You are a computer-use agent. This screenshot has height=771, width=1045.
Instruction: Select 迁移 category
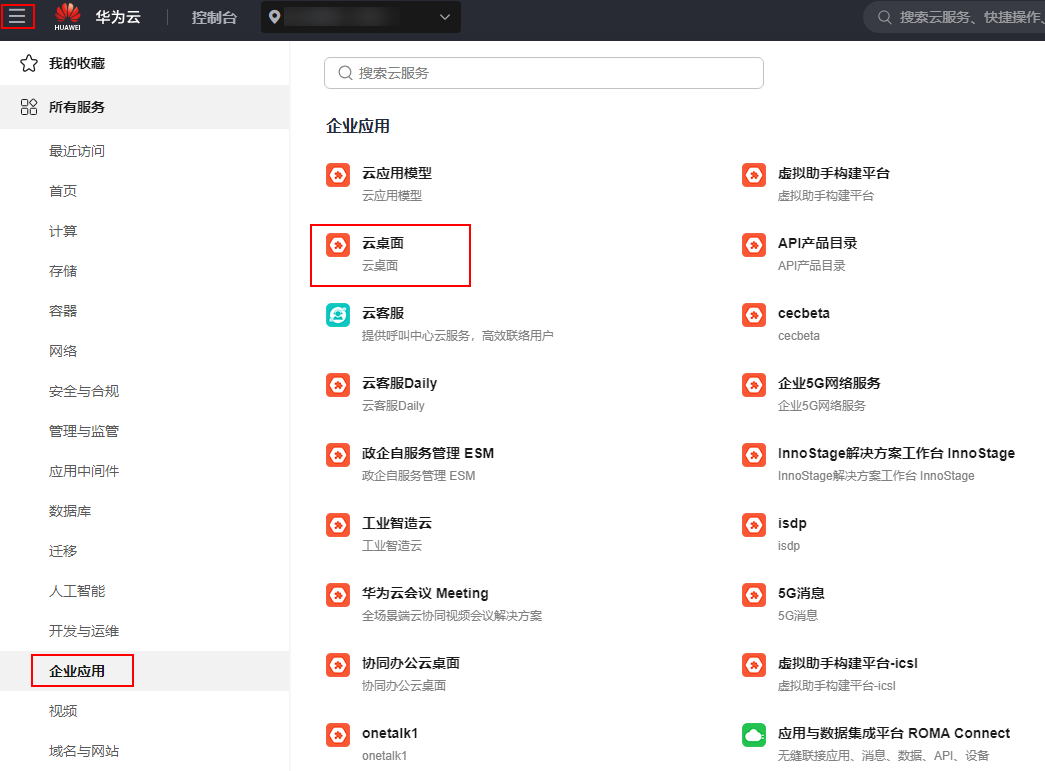click(x=63, y=551)
